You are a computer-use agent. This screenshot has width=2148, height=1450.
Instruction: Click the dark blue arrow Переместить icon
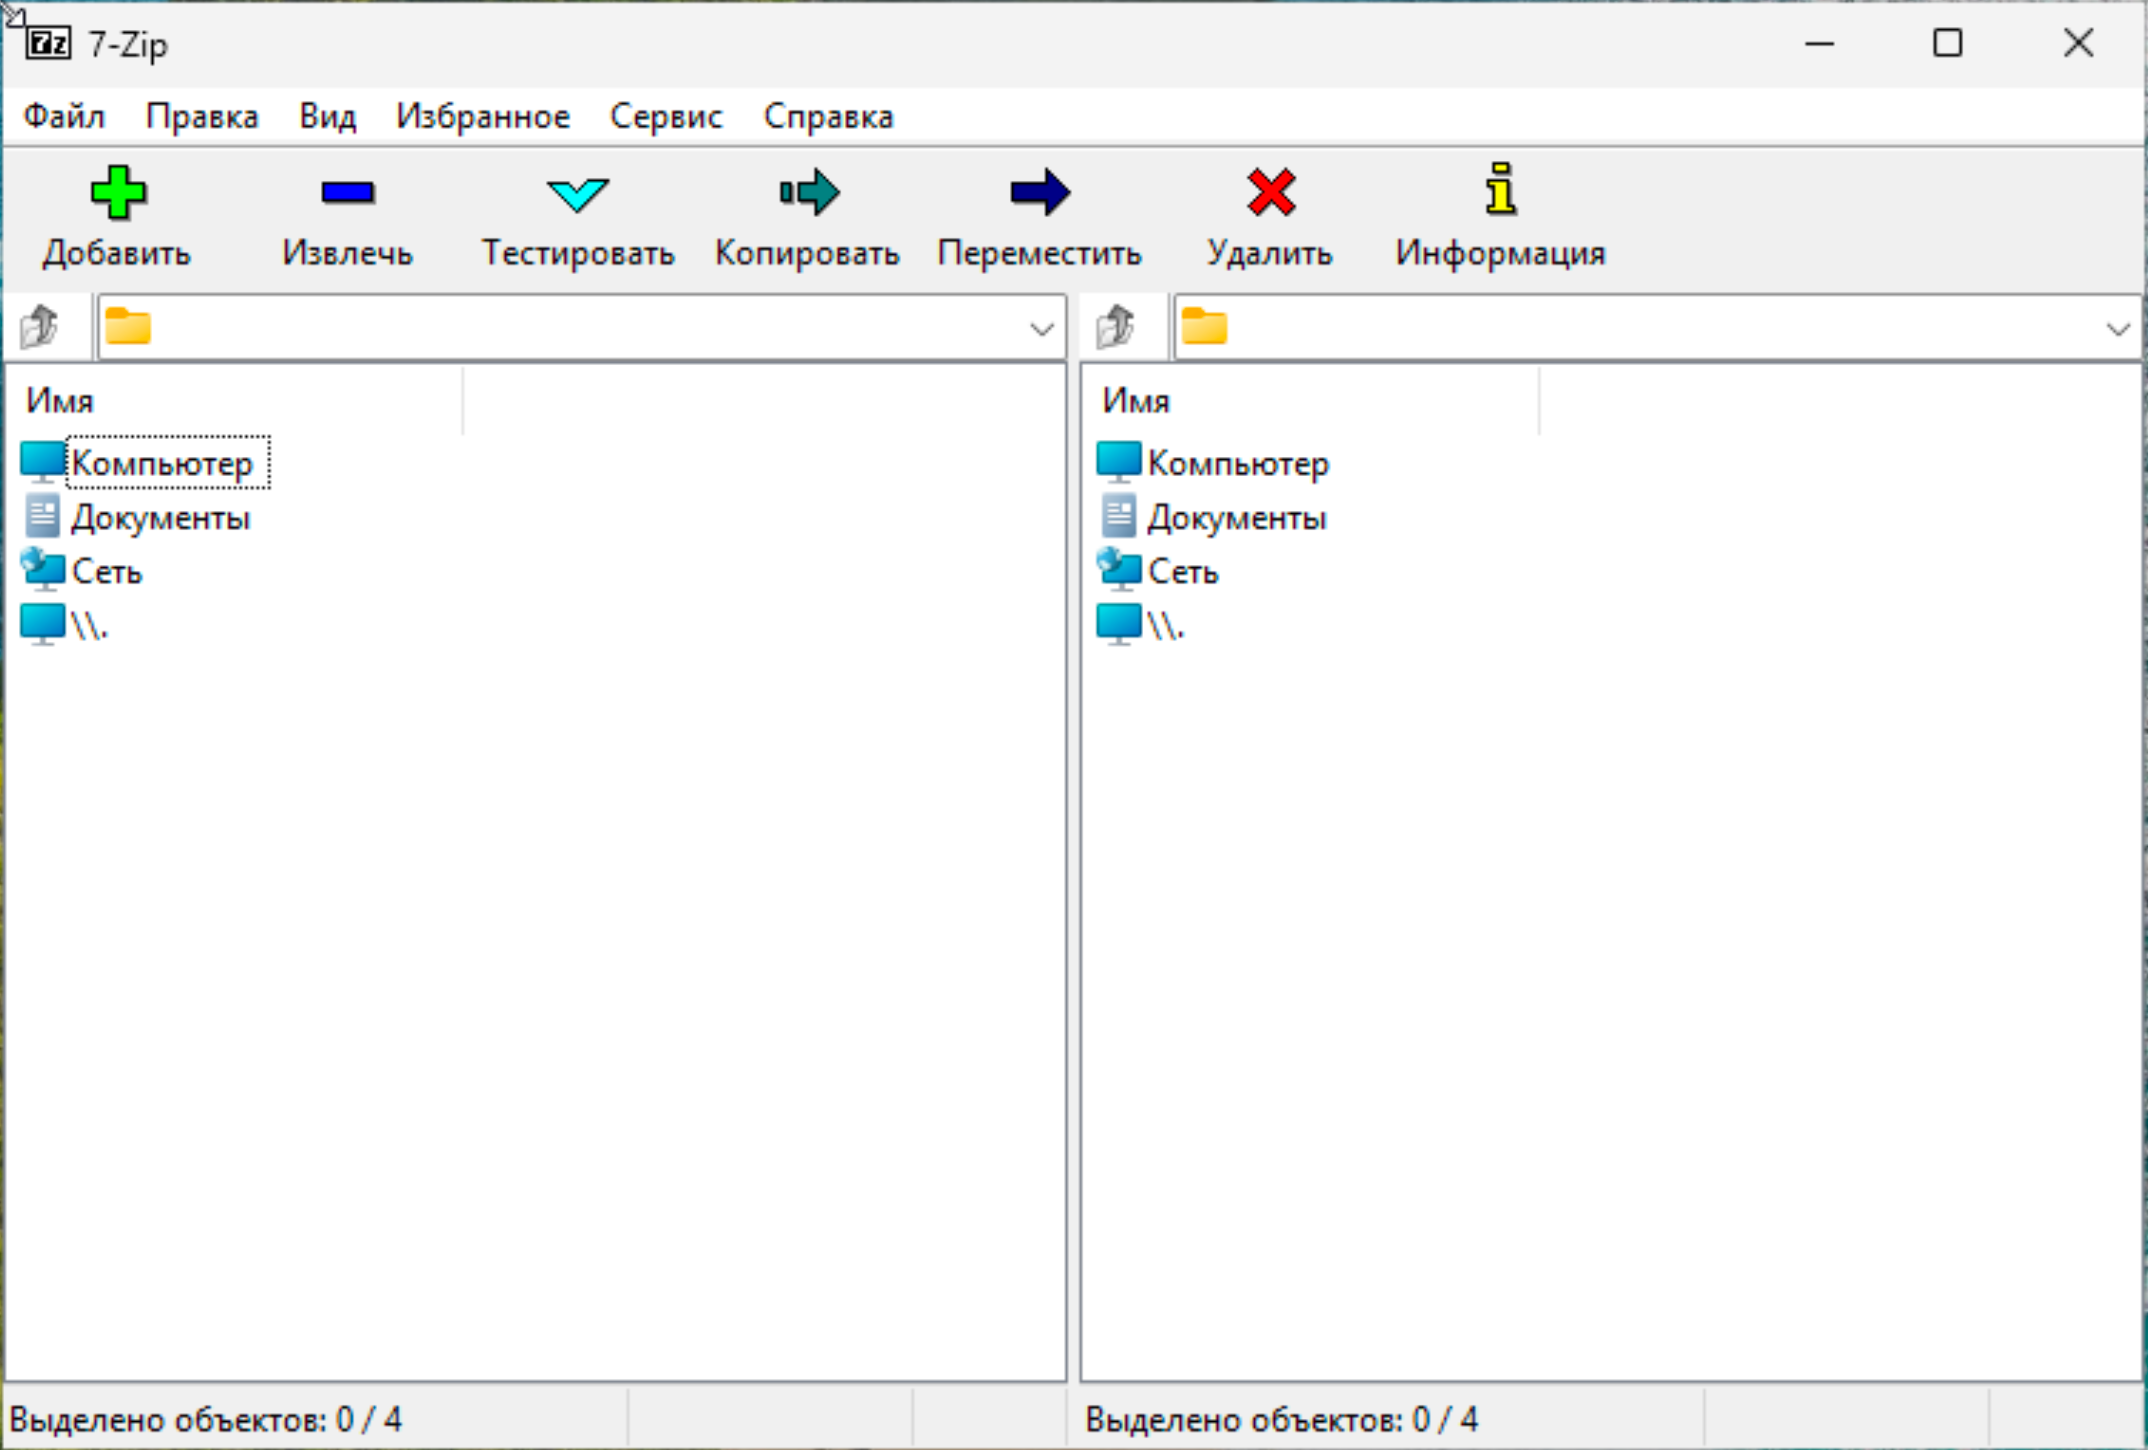click(1040, 192)
